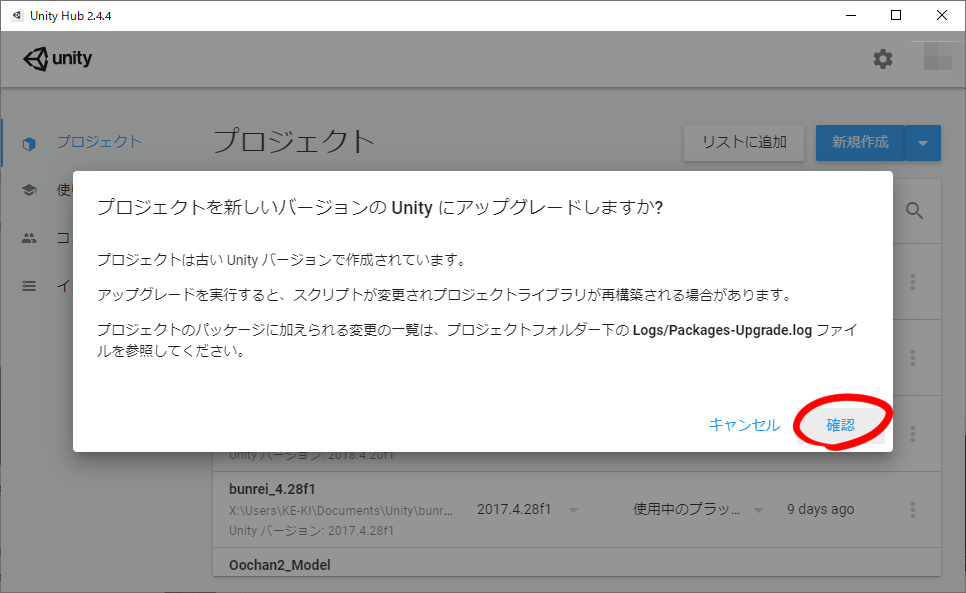Click the 新規作成 button

tap(860, 142)
